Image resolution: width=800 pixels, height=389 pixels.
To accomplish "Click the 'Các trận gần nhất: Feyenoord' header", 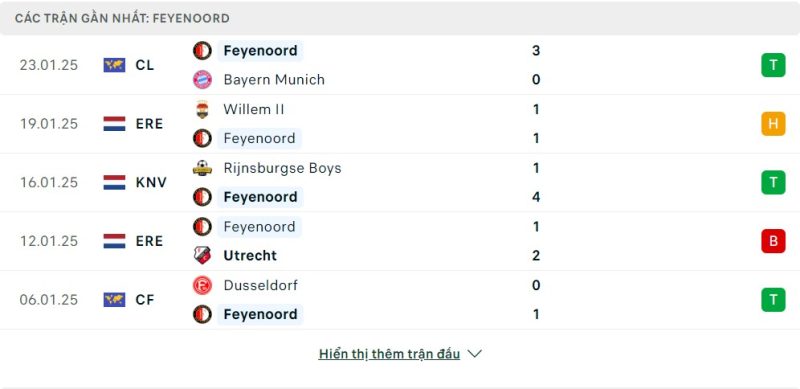I will pos(122,18).
